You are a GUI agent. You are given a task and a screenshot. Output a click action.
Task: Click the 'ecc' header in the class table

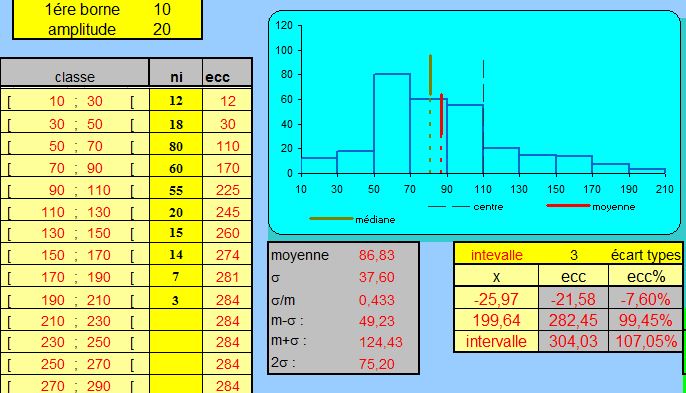(x=217, y=77)
